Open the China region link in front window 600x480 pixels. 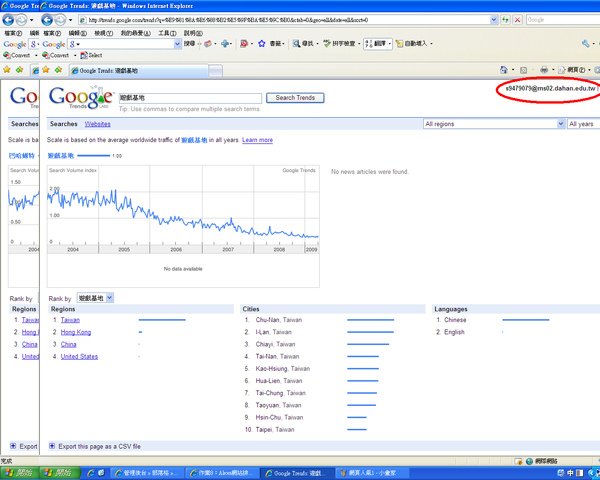click(68, 344)
